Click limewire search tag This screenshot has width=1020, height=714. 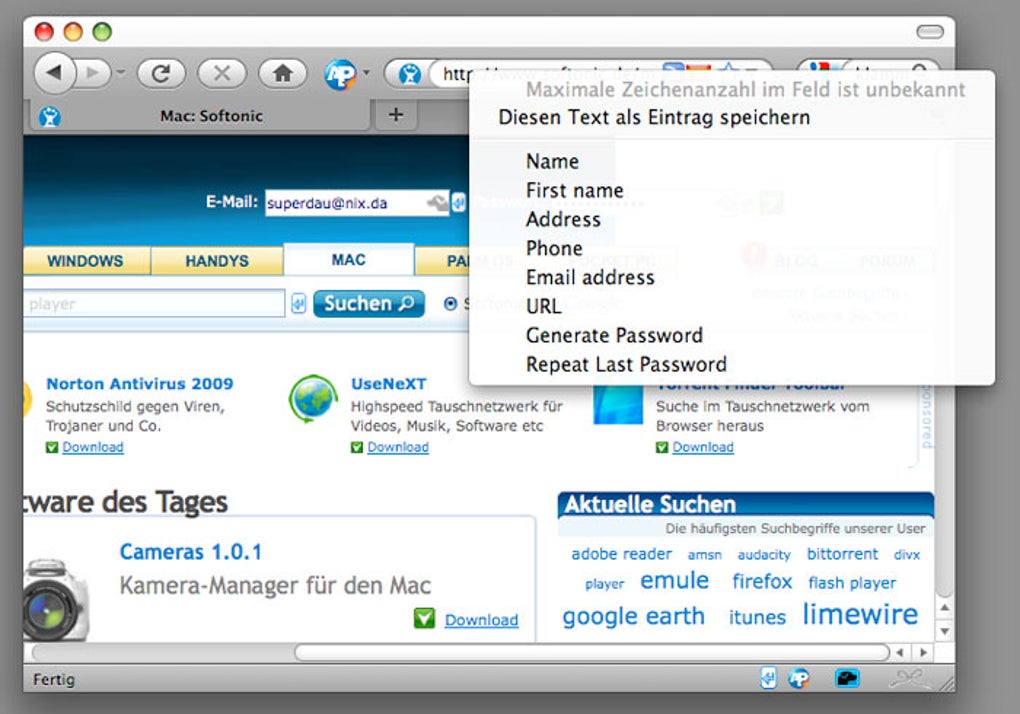(x=860, y=615)
